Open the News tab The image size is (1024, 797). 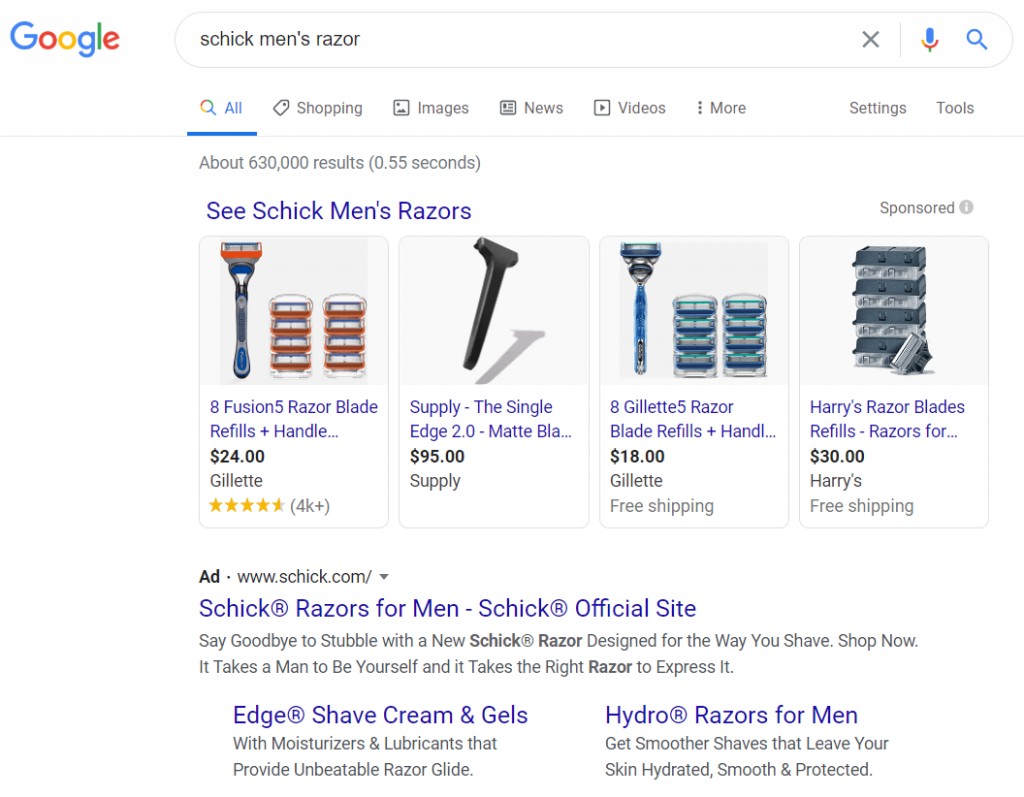click(532, 108)
